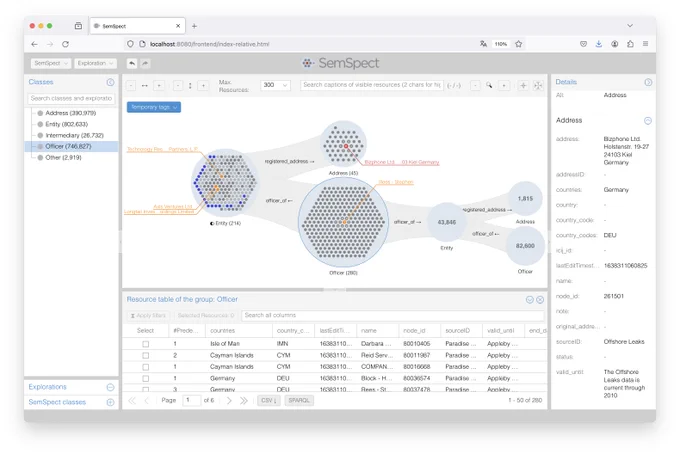Viewport: 680px width, 454px height.
Task: Minimize the resource table with chevron icon
Action: (x=530, y=300)
